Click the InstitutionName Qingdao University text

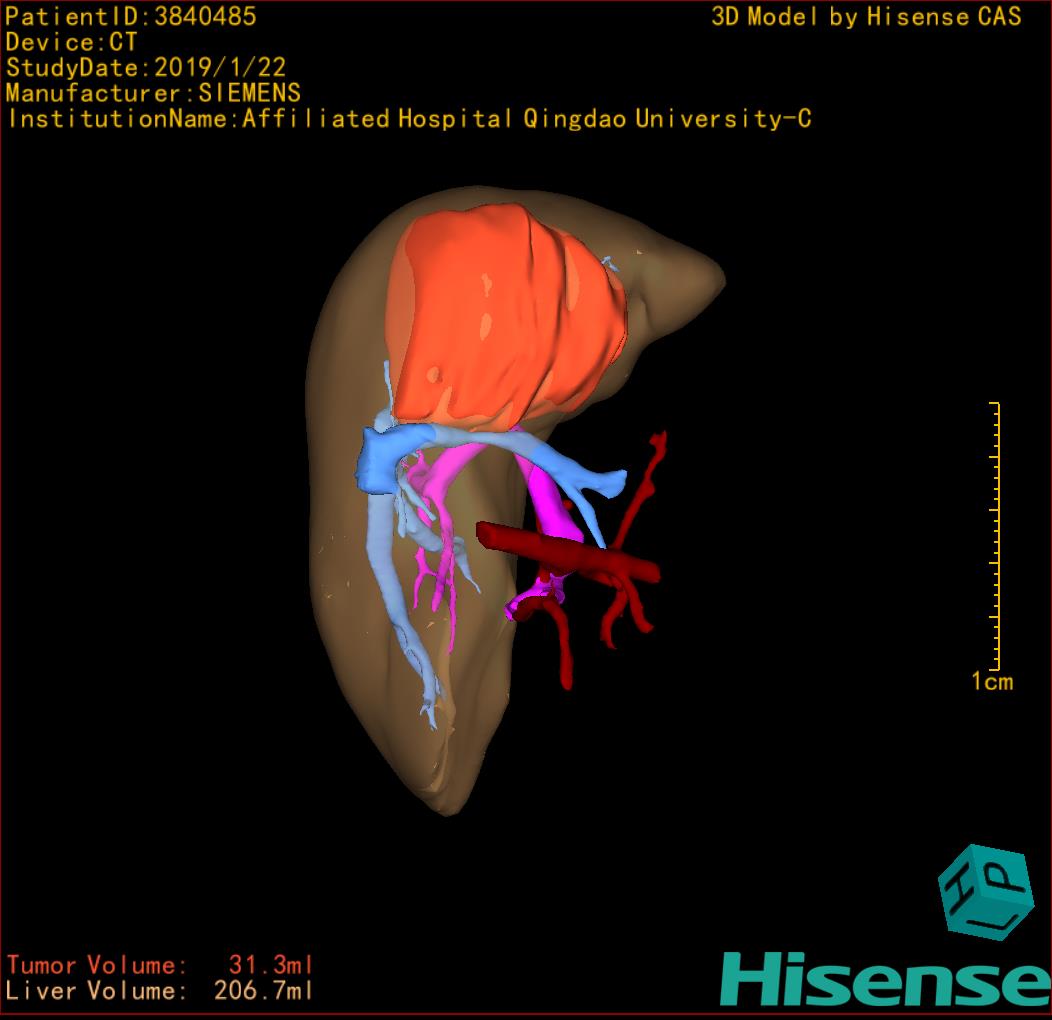[x=408, y=119]
